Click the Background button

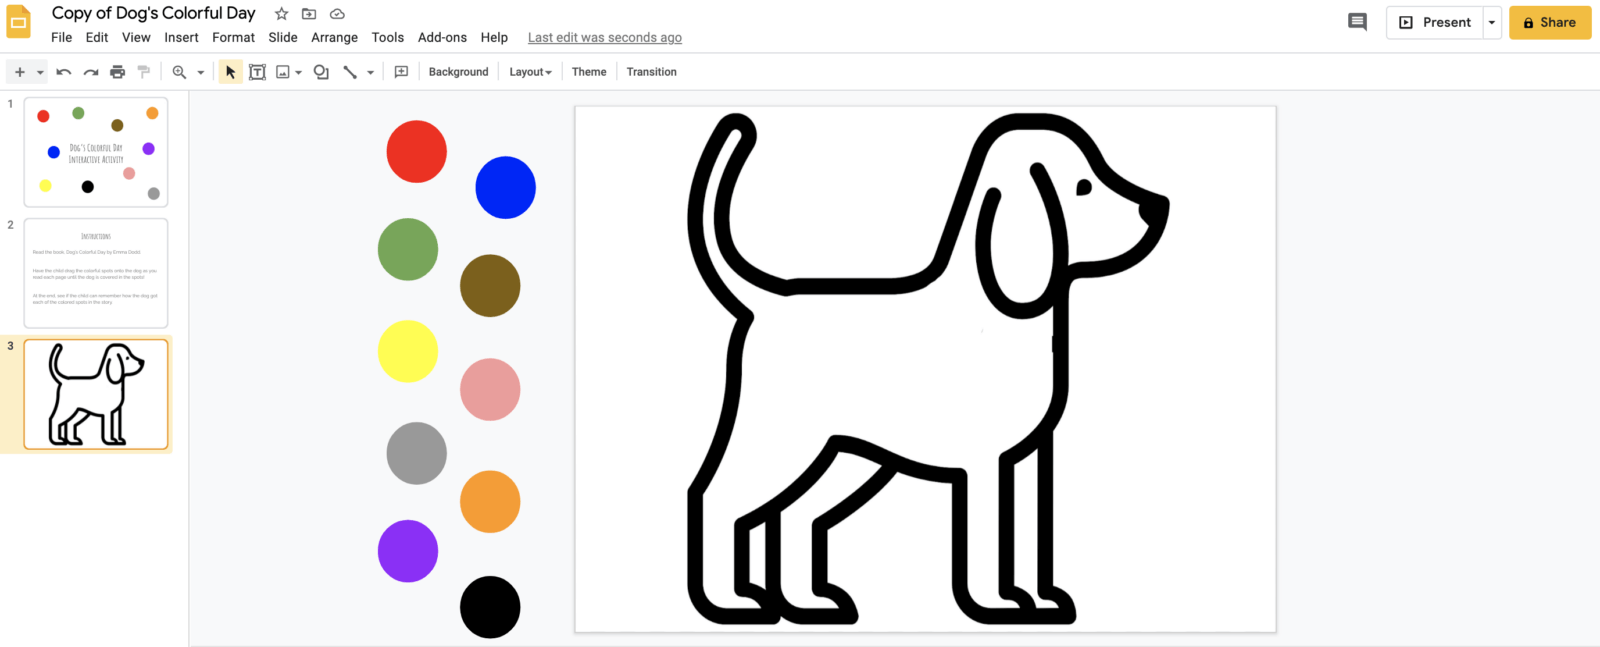[458, 72]
